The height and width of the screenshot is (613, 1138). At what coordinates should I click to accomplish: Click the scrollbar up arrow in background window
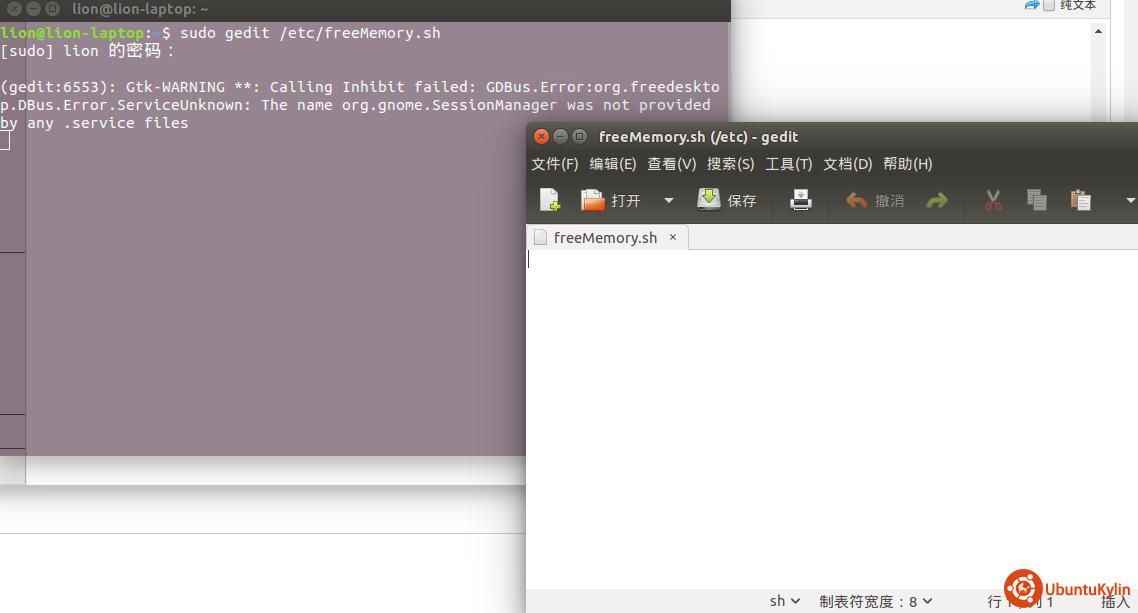[x=1098, y=31]
